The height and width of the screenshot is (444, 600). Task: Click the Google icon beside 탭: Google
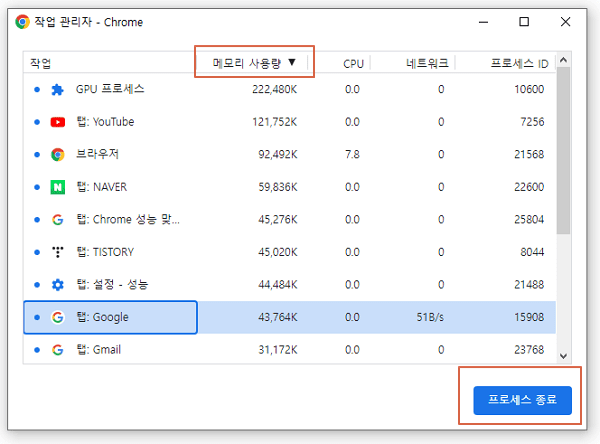pos(57,317)
